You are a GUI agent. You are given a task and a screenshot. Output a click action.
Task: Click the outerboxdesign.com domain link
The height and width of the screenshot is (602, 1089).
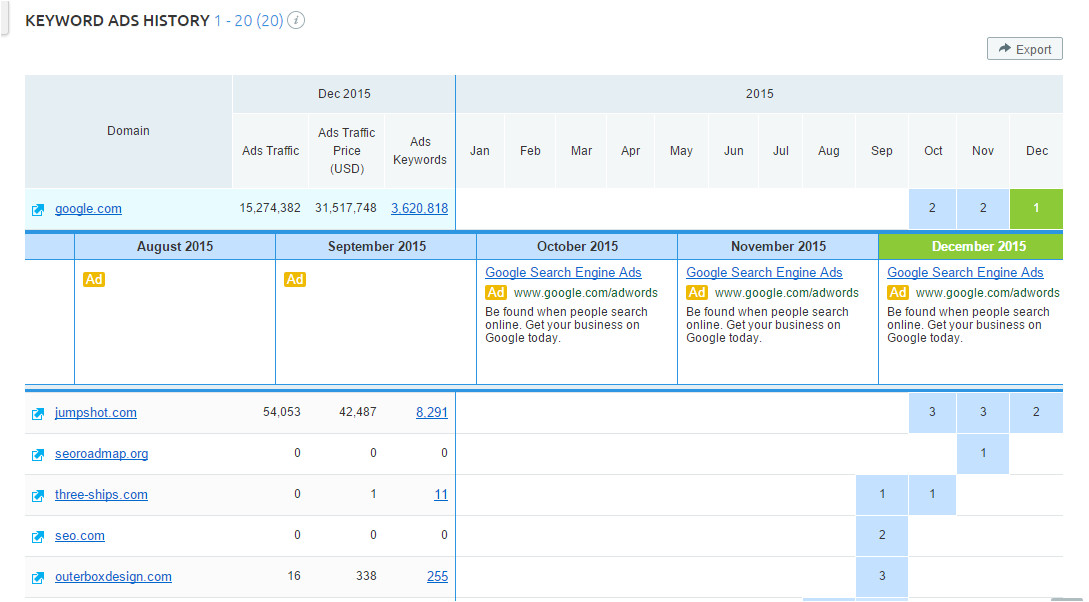[113, 577]
